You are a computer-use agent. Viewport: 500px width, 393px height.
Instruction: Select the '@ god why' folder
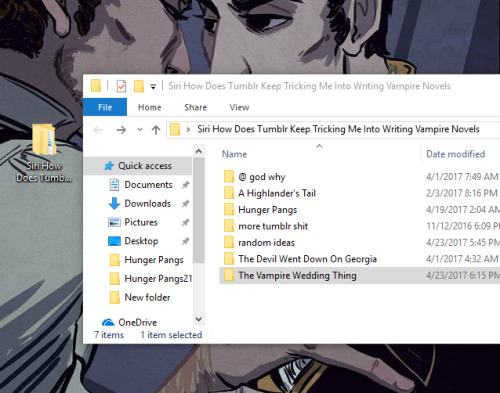tap(262, 177)
